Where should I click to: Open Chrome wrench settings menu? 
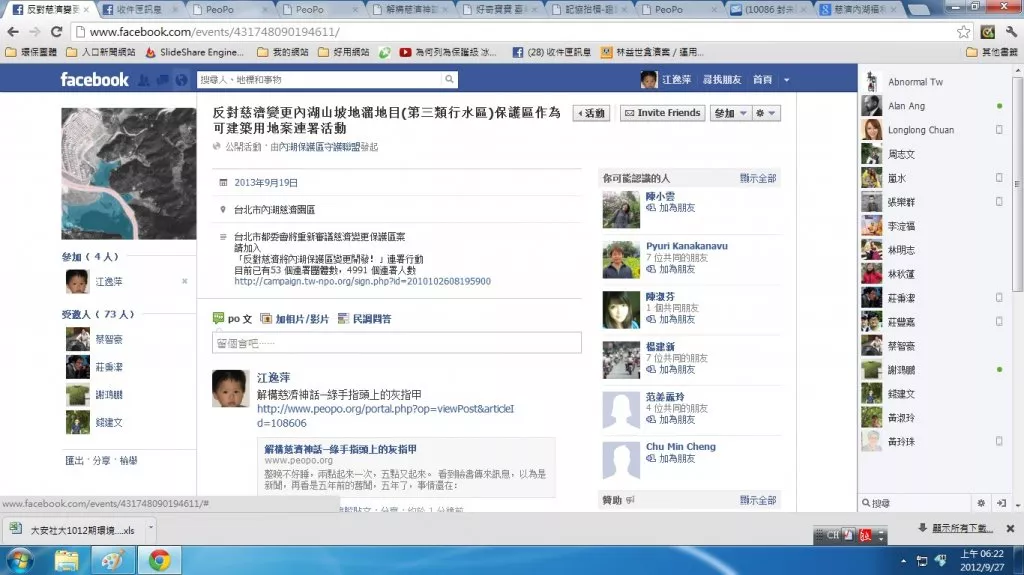point(1010,31)
